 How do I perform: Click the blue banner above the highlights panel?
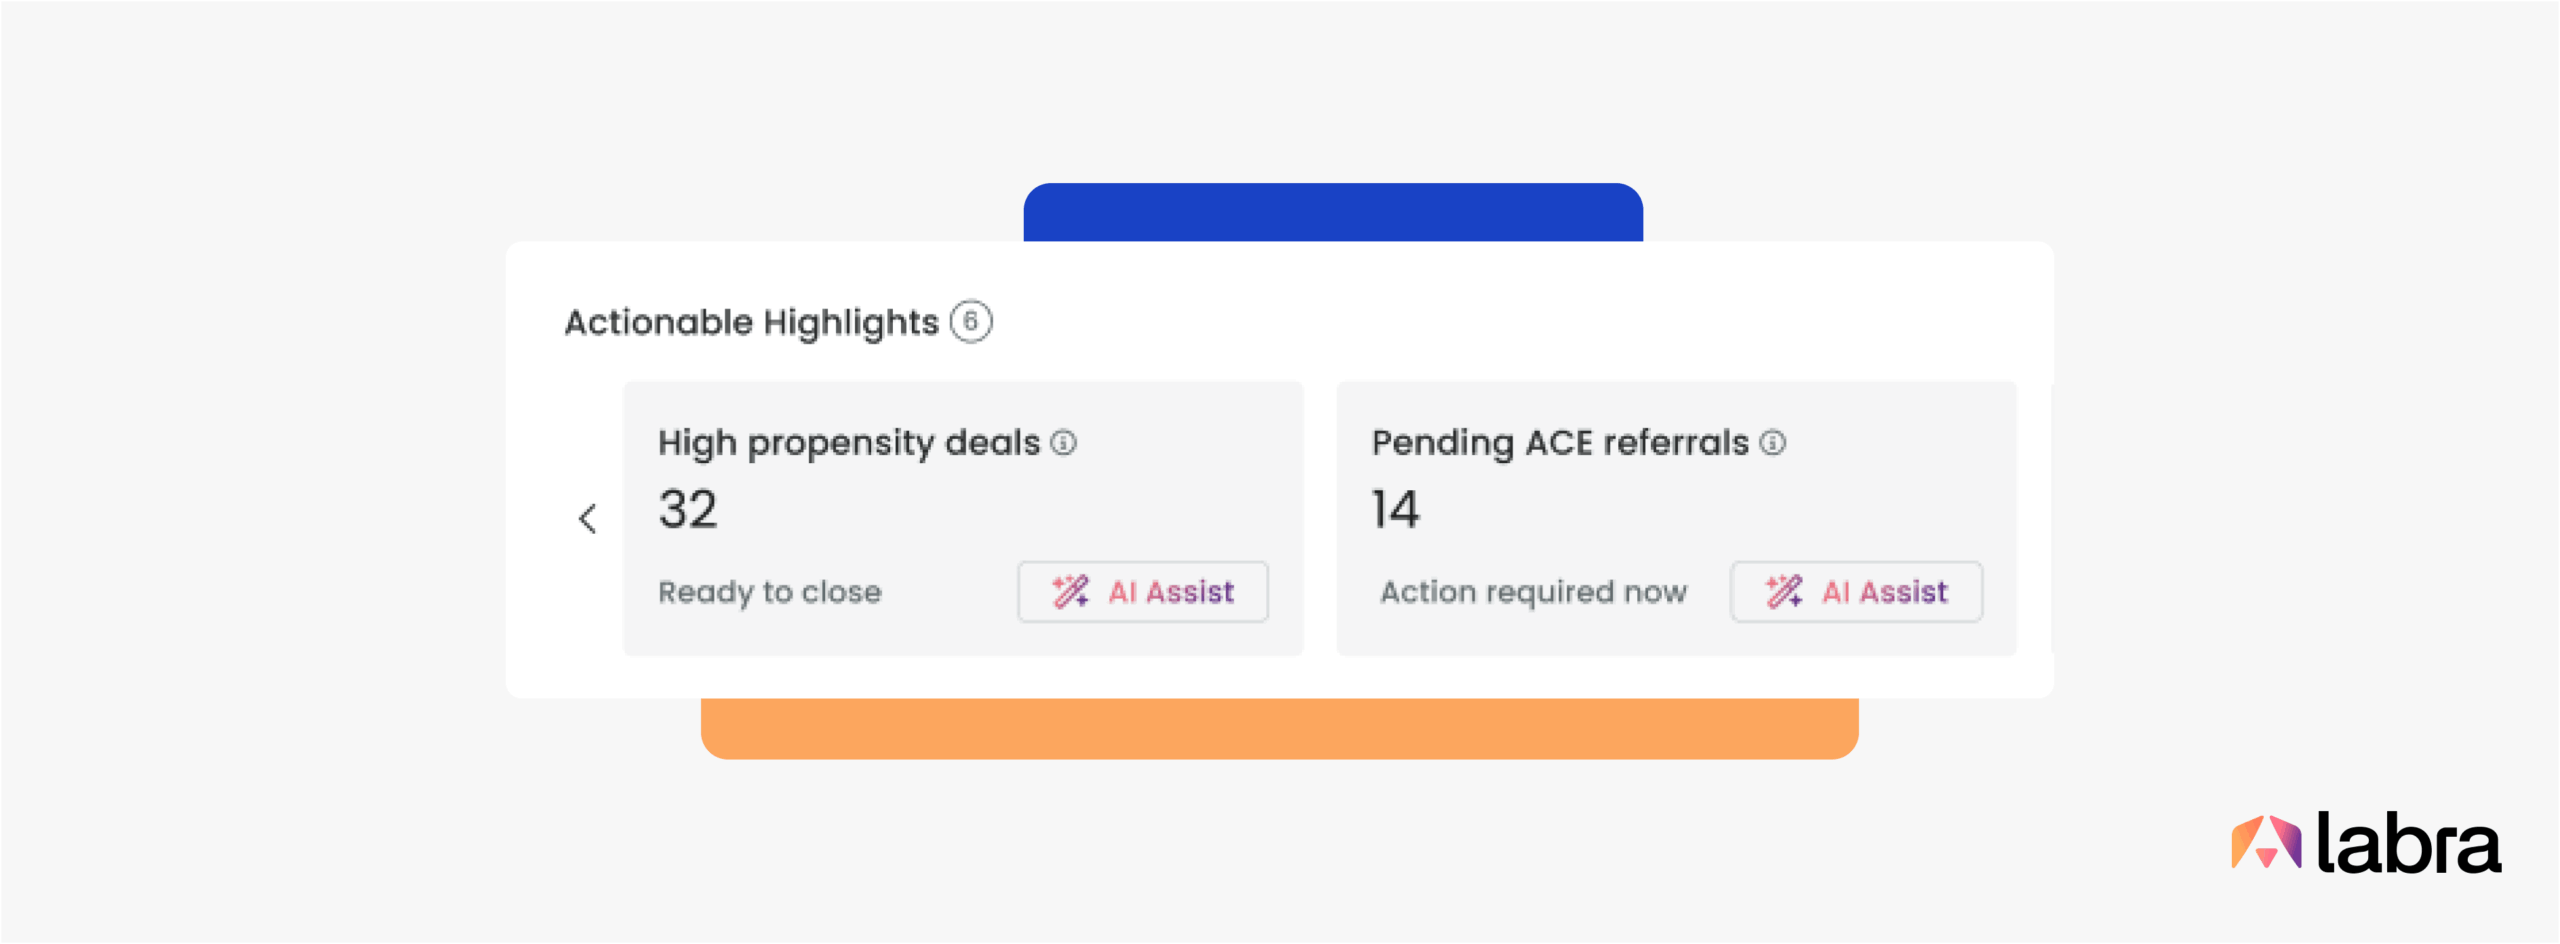1333,212
